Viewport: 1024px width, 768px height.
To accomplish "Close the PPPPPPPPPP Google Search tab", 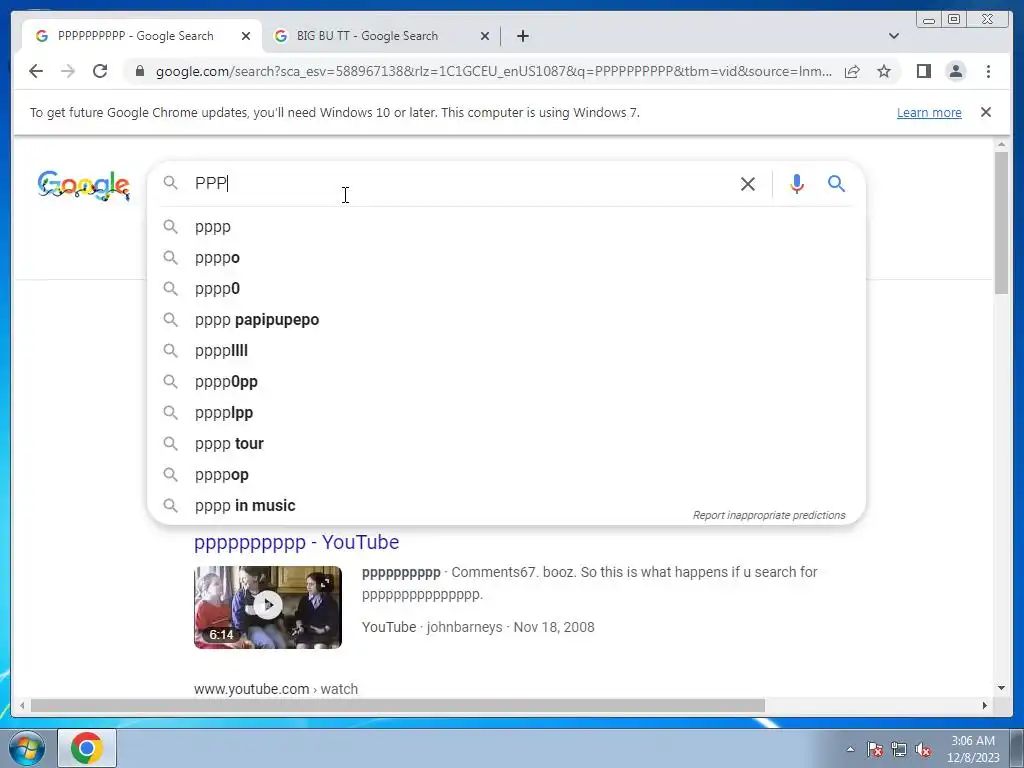I will (246, 36).
